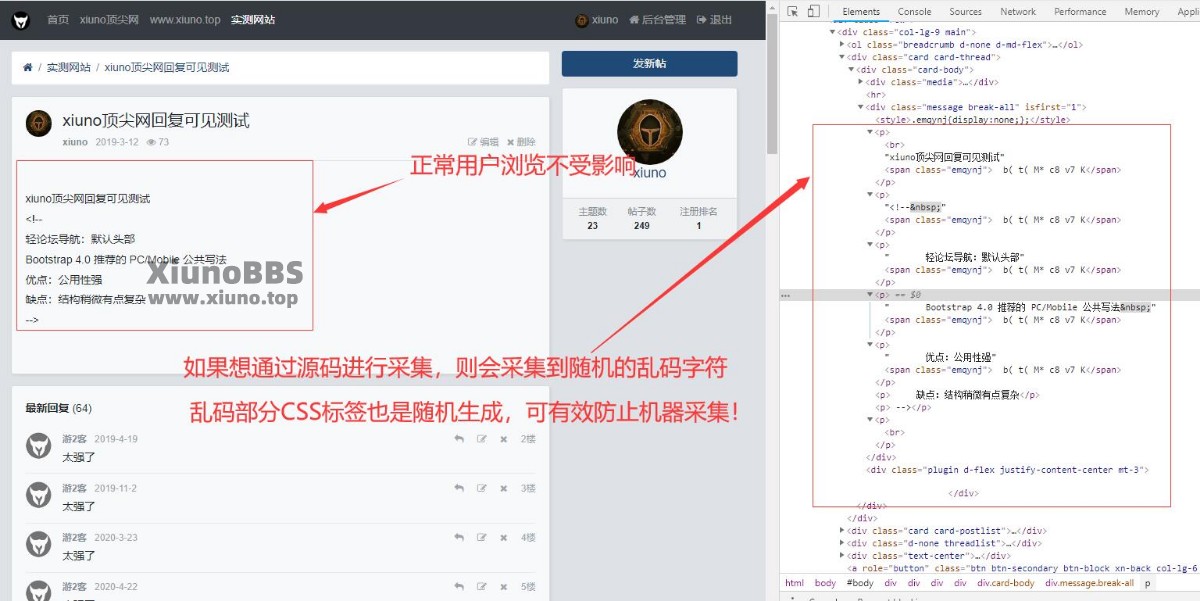
Task: Go to 首页 in the navbar
Action: pos(58,20)
